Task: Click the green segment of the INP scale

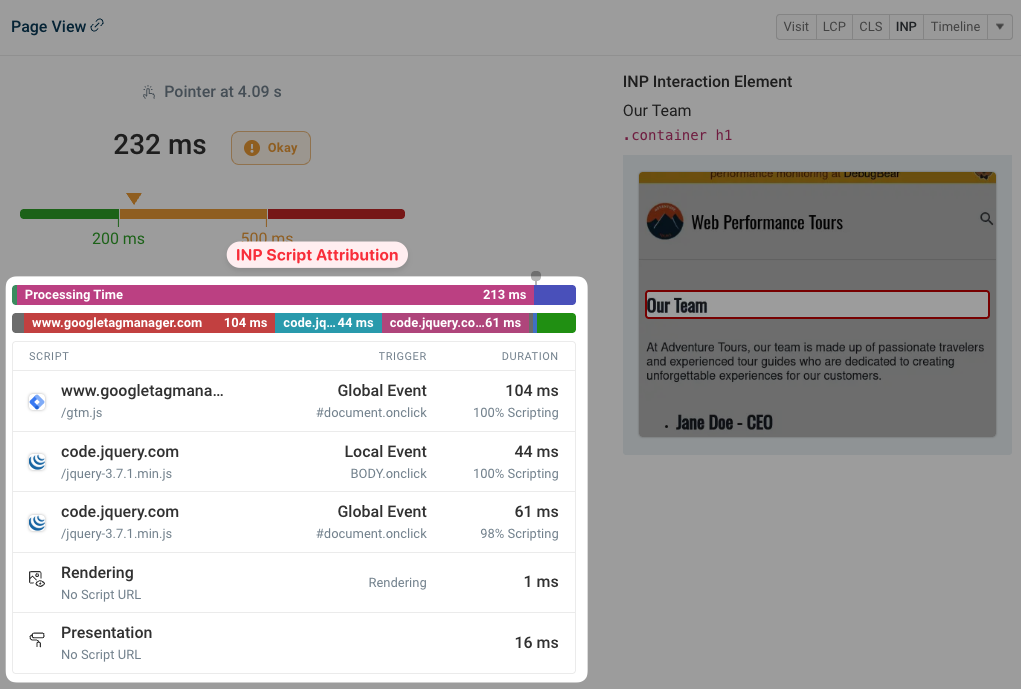Action: (x=69, y=214)
